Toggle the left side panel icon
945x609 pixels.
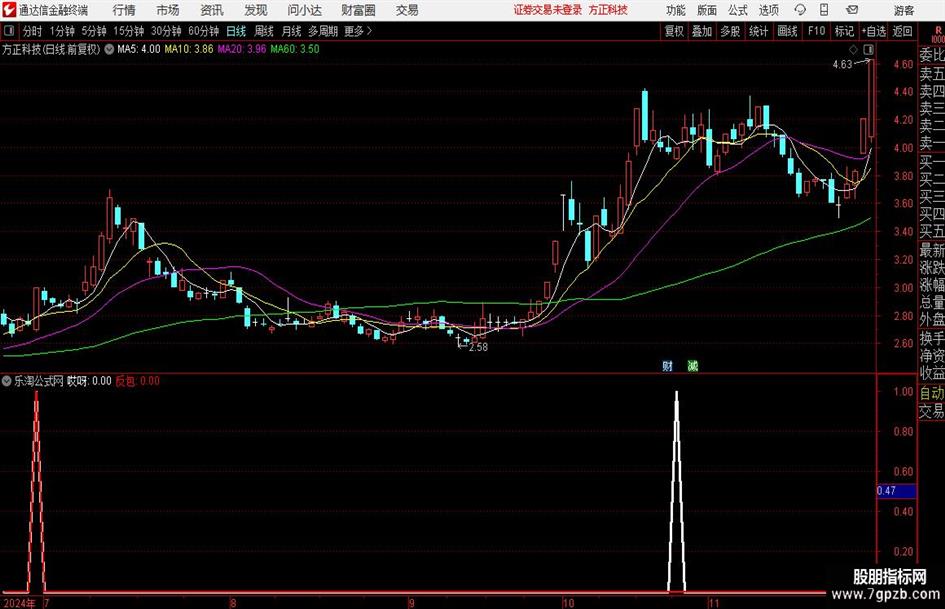click(9, 31)
